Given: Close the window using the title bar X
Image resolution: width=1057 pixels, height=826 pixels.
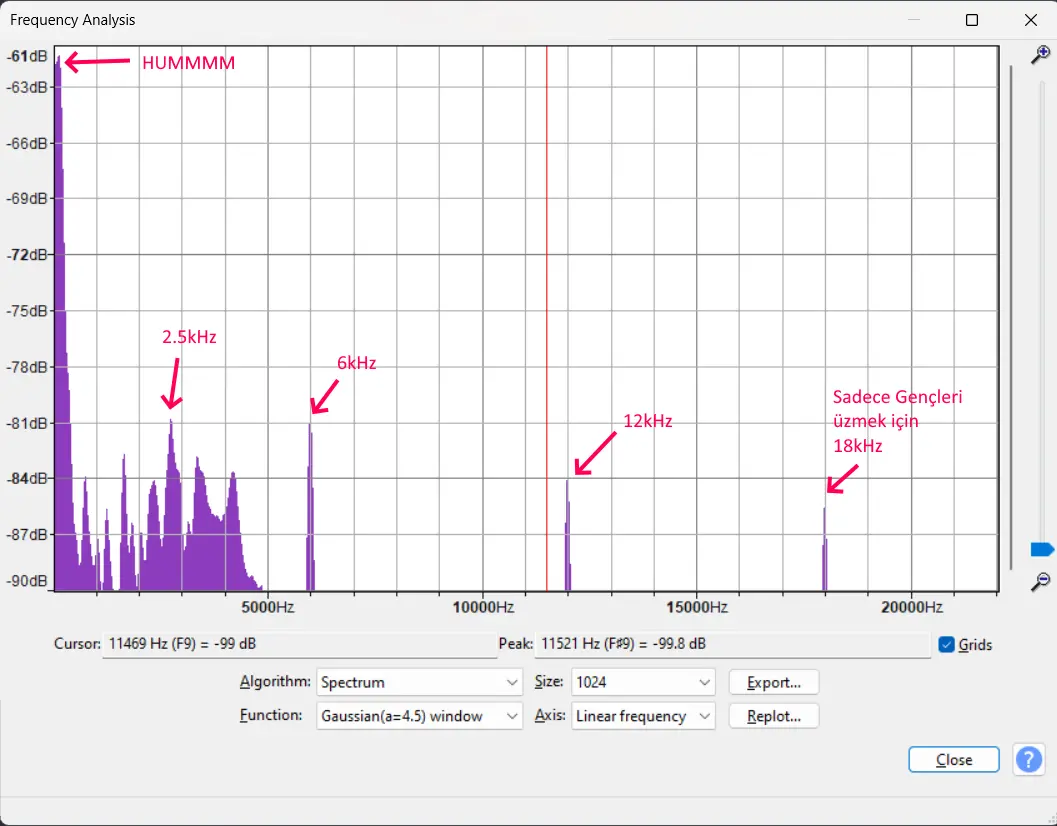Looking at the screenshot, I should 1030,20.
